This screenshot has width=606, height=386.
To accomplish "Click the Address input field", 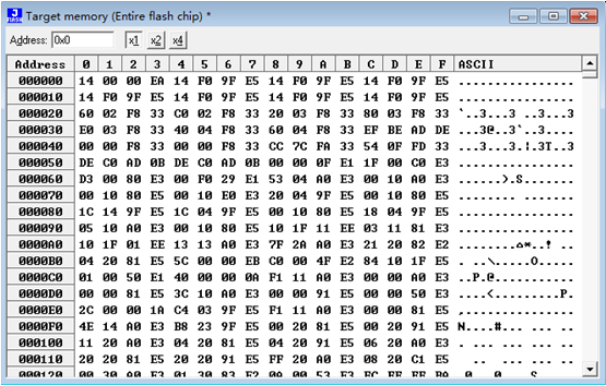I will pos(83,40).
